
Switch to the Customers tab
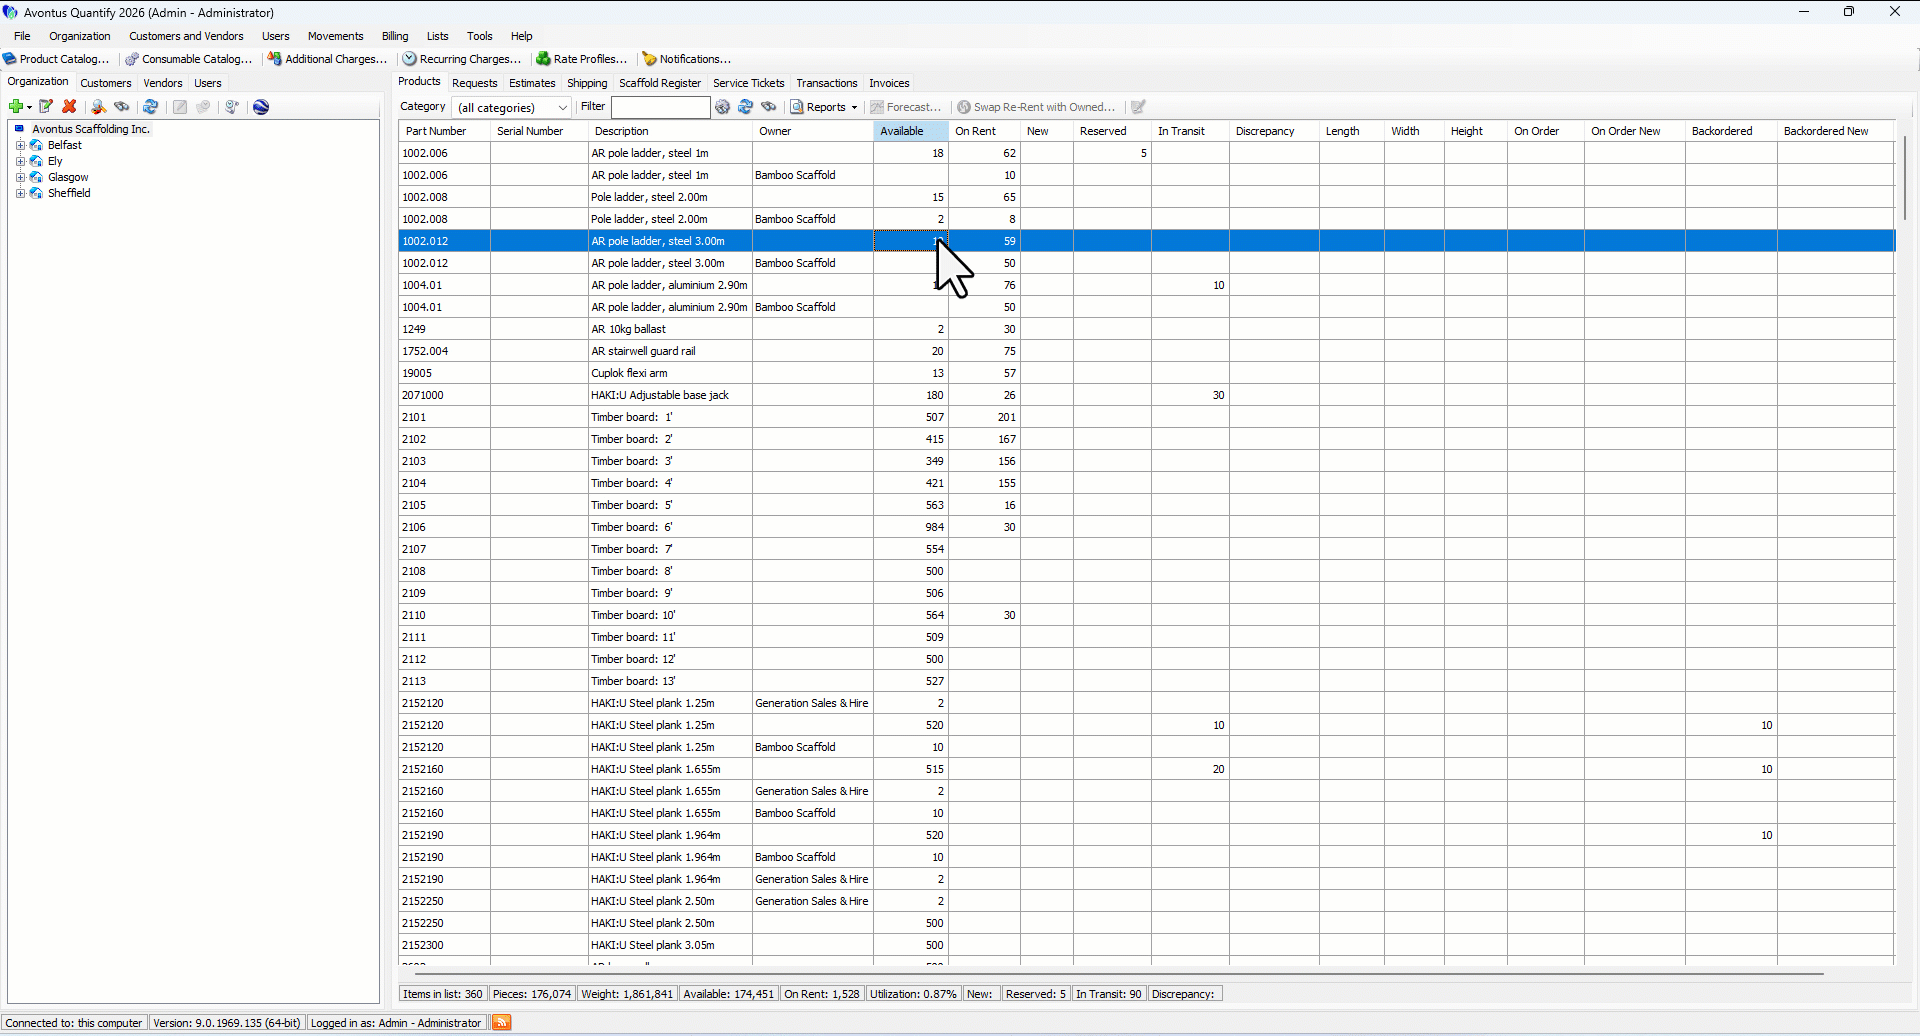[106, 83]
